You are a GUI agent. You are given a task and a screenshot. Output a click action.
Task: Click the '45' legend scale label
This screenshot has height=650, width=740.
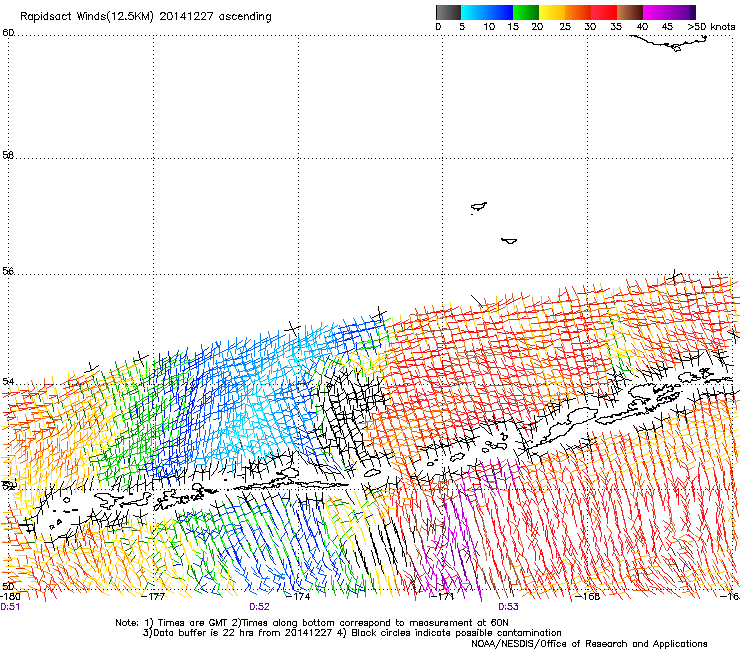[x=667, y=27]
